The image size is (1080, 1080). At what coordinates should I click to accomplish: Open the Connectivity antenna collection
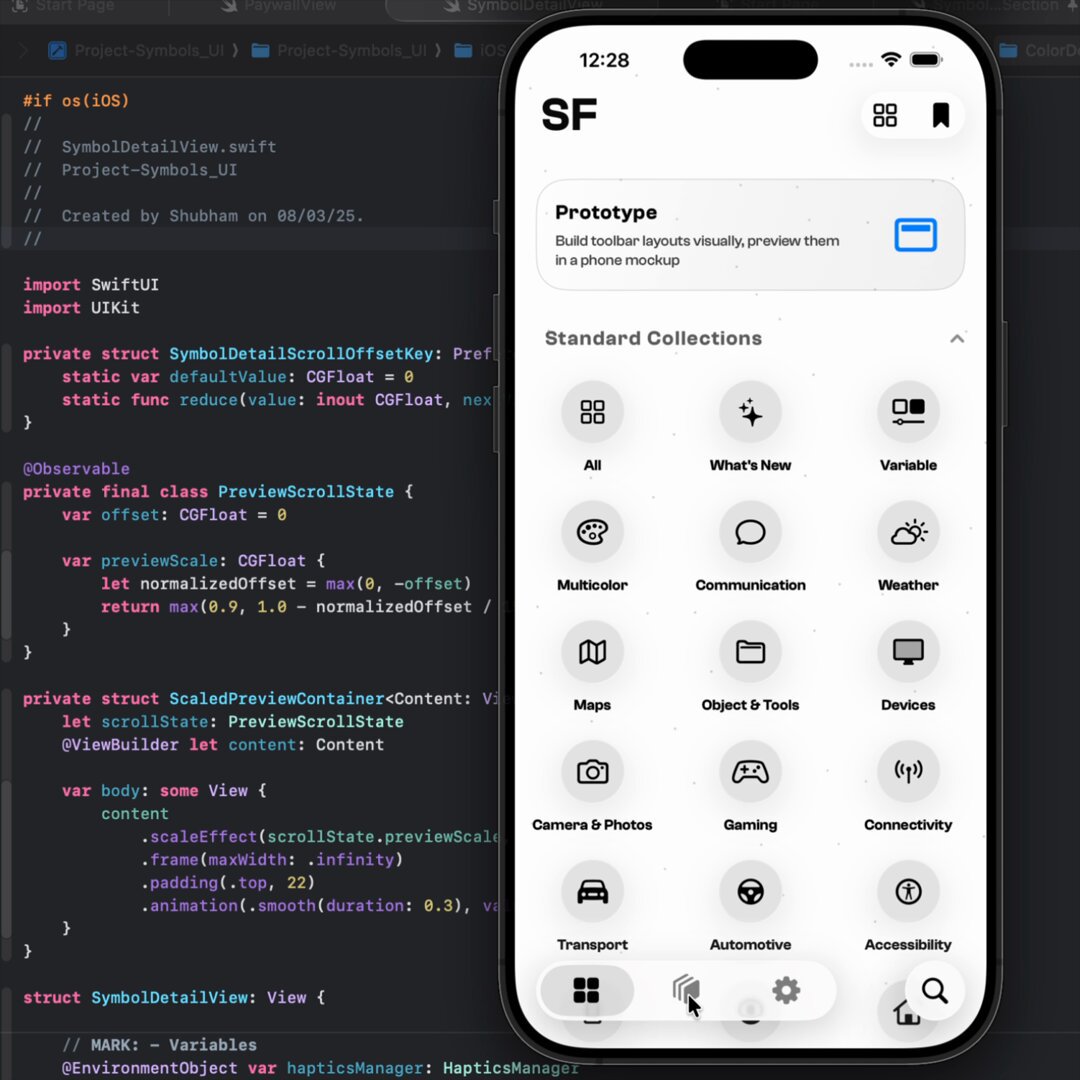click(x=908, y=771)
